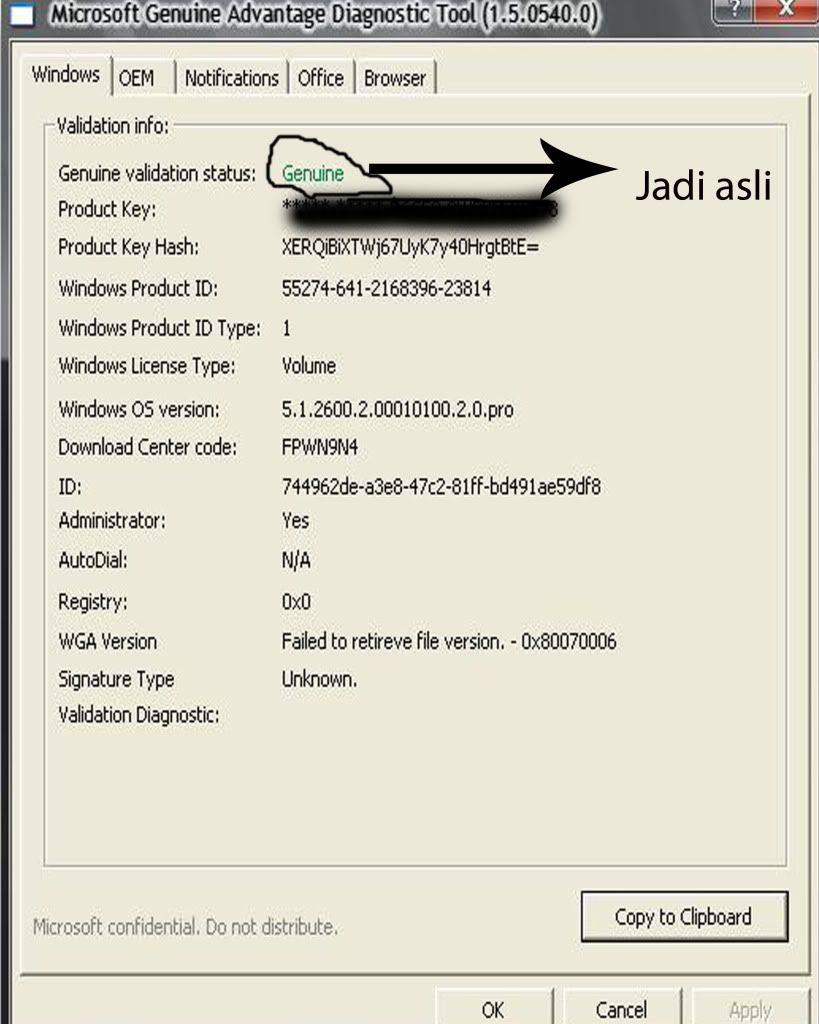Viewport: 819px width, 1024px height.
Task: Click the Product Key Hash value XERQiBiXTWj67UyK7y40HrgtBtE=
Action: [x=411, y=247]
